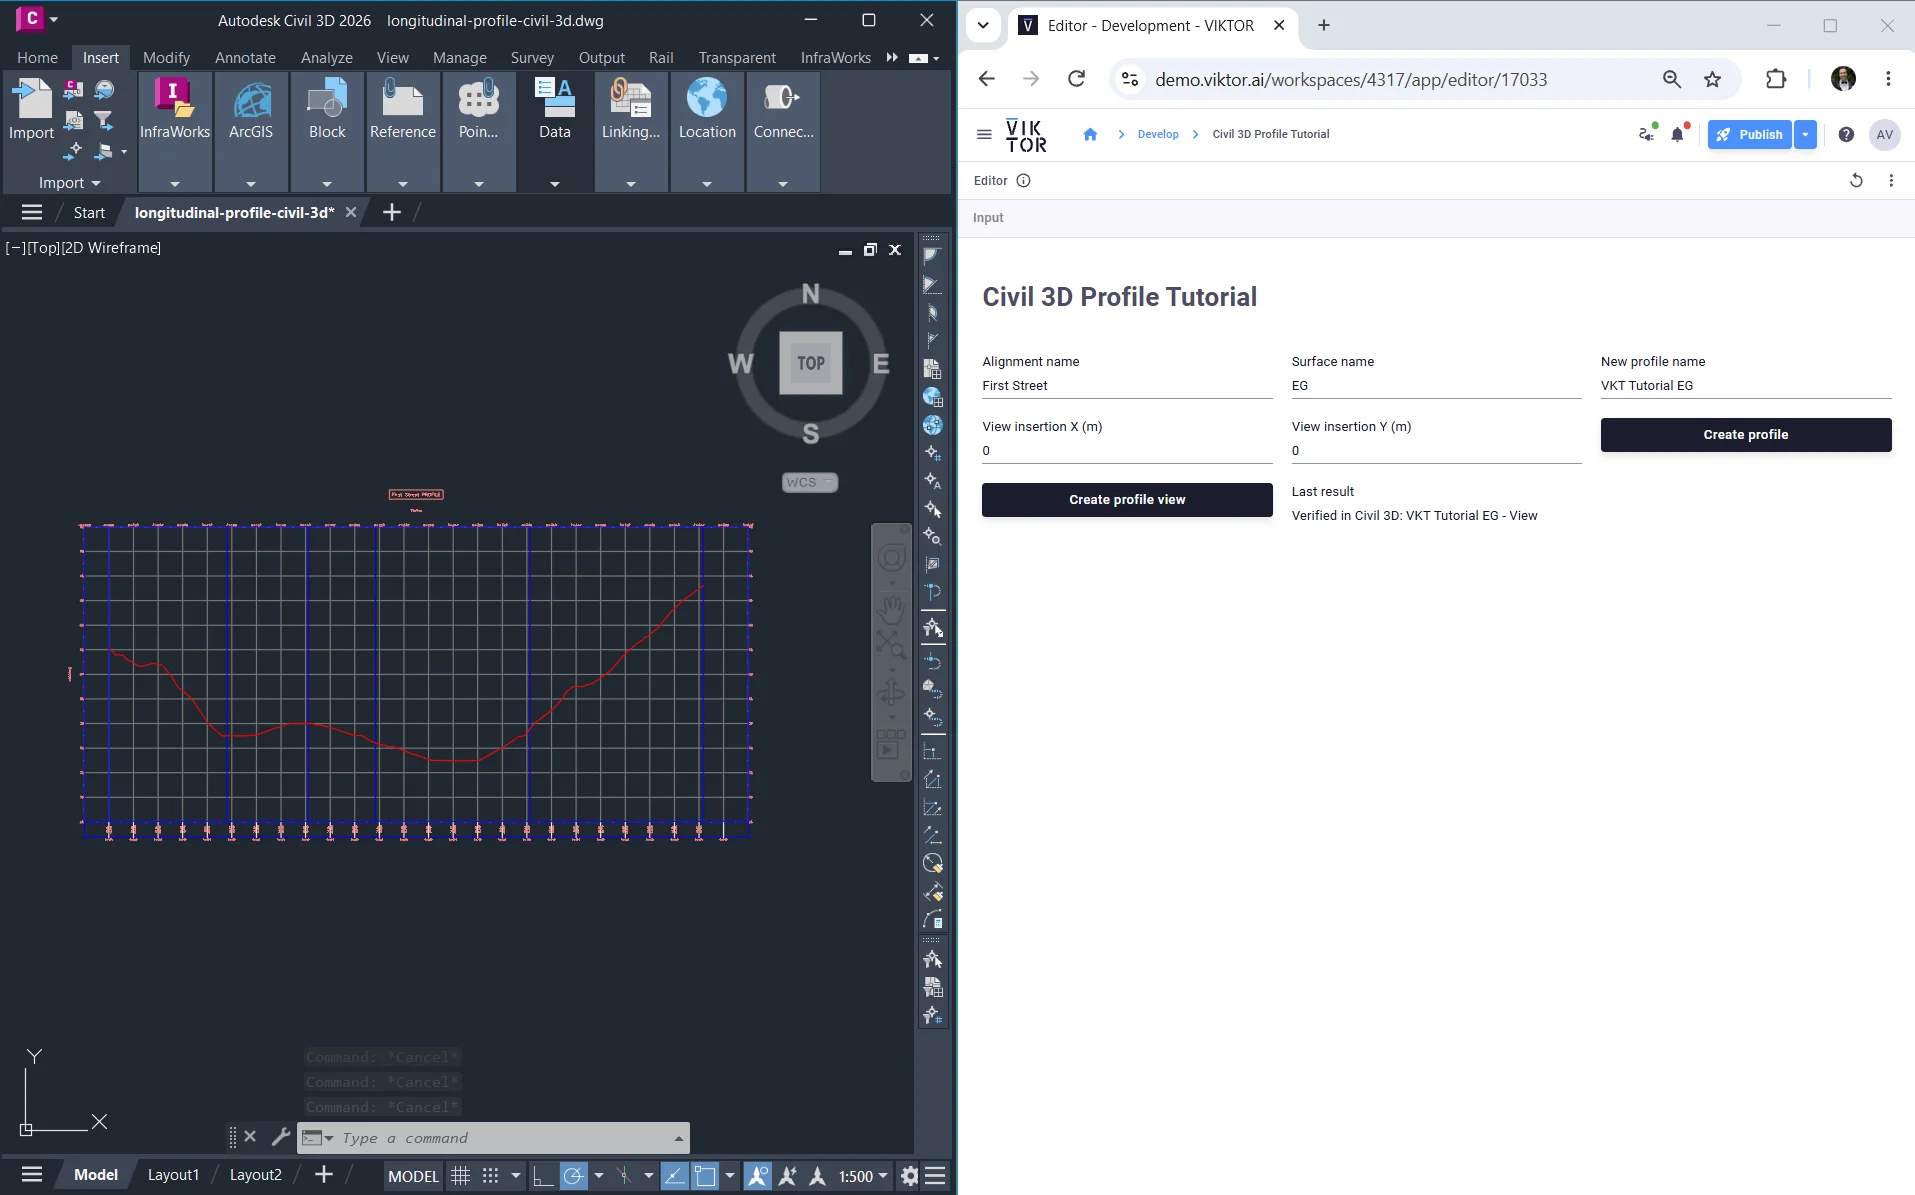This screenshot has height=1195, width=1915.
Task: Switch to the Start drawing tab
Action: pyautogui.click(x=89, y=212)
